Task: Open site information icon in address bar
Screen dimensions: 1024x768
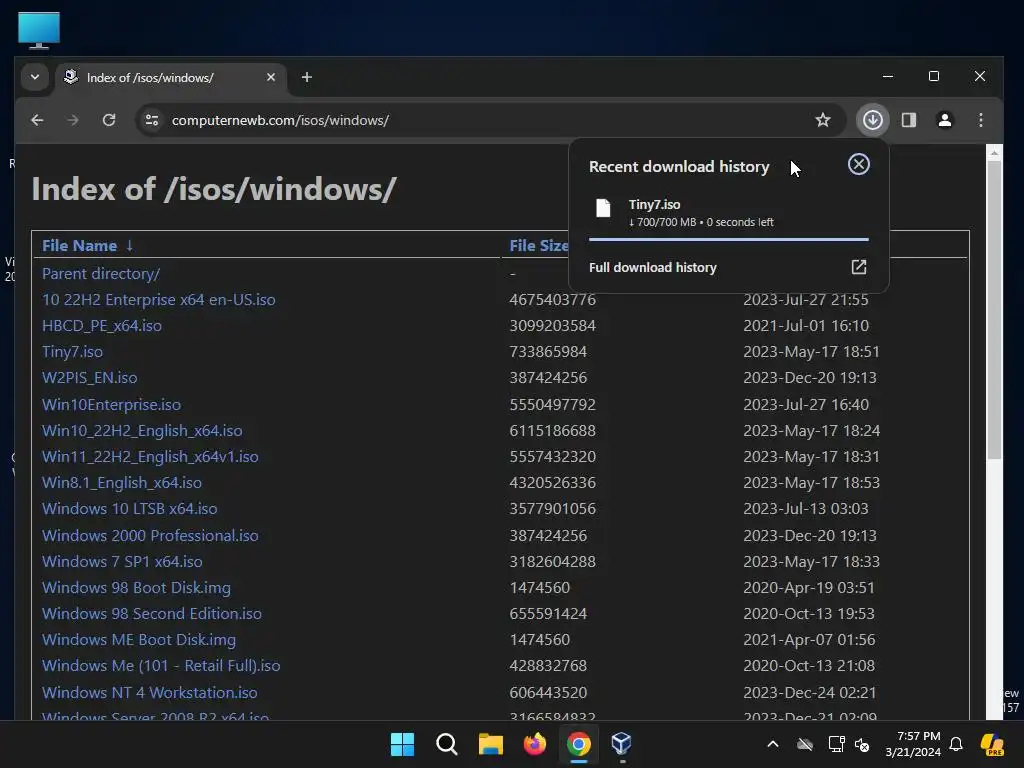Action: [x=152, y=120]
